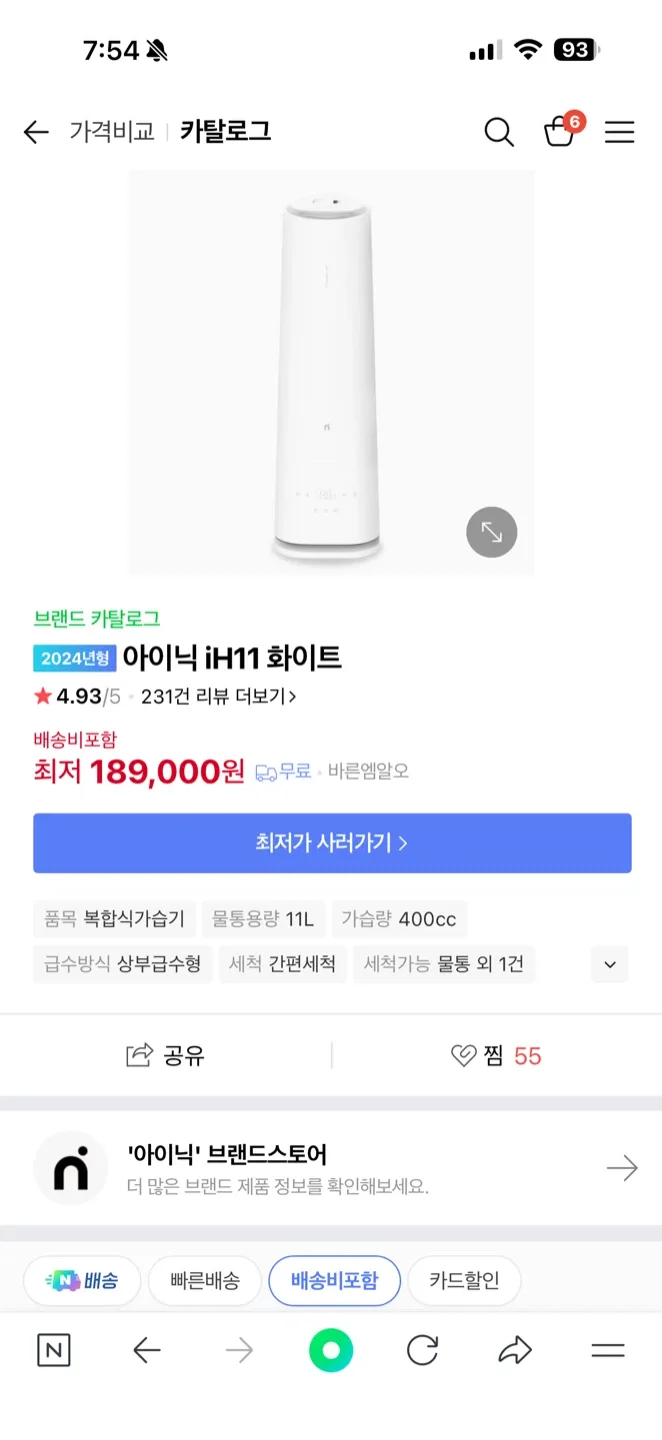Tap the green circle center button

tap(331, 1351)
